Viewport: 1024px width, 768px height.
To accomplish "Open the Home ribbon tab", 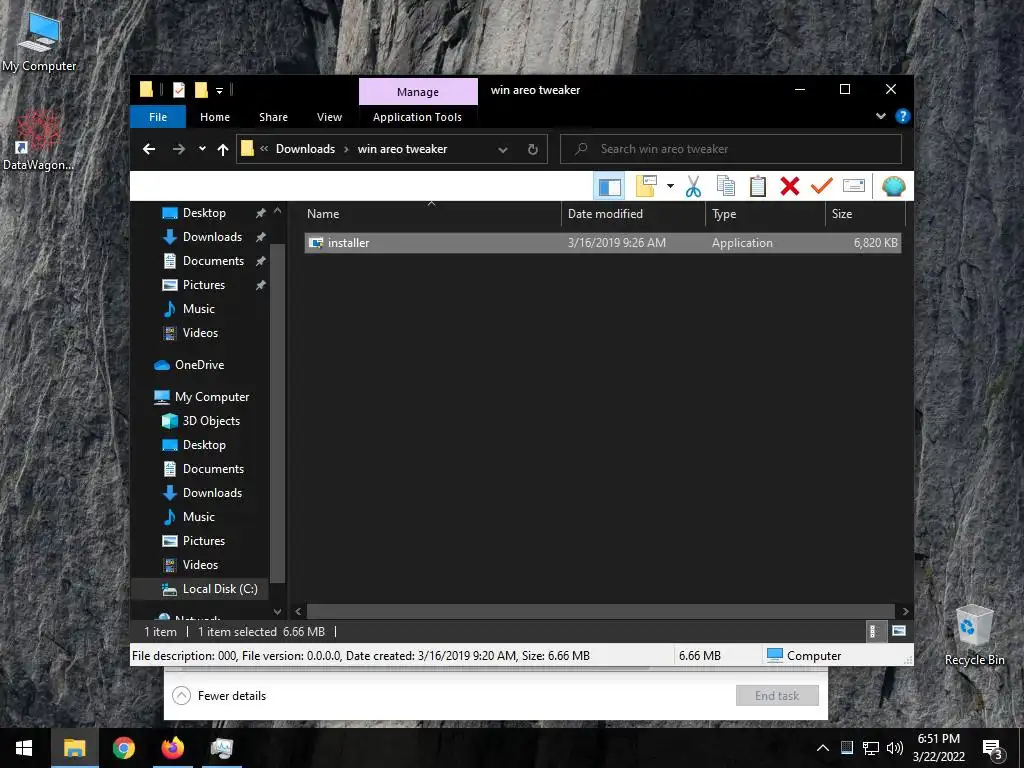I will (215, 117).
